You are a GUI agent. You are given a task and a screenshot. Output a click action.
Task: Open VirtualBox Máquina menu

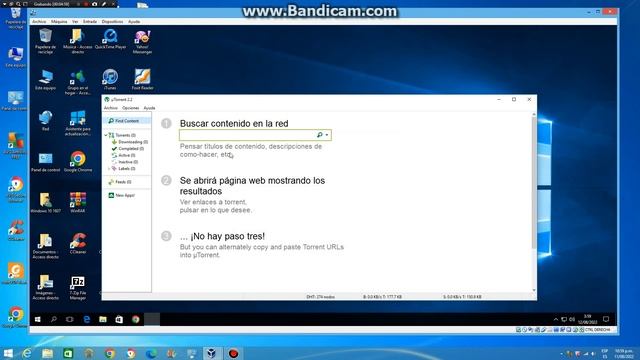pos(59,22)
